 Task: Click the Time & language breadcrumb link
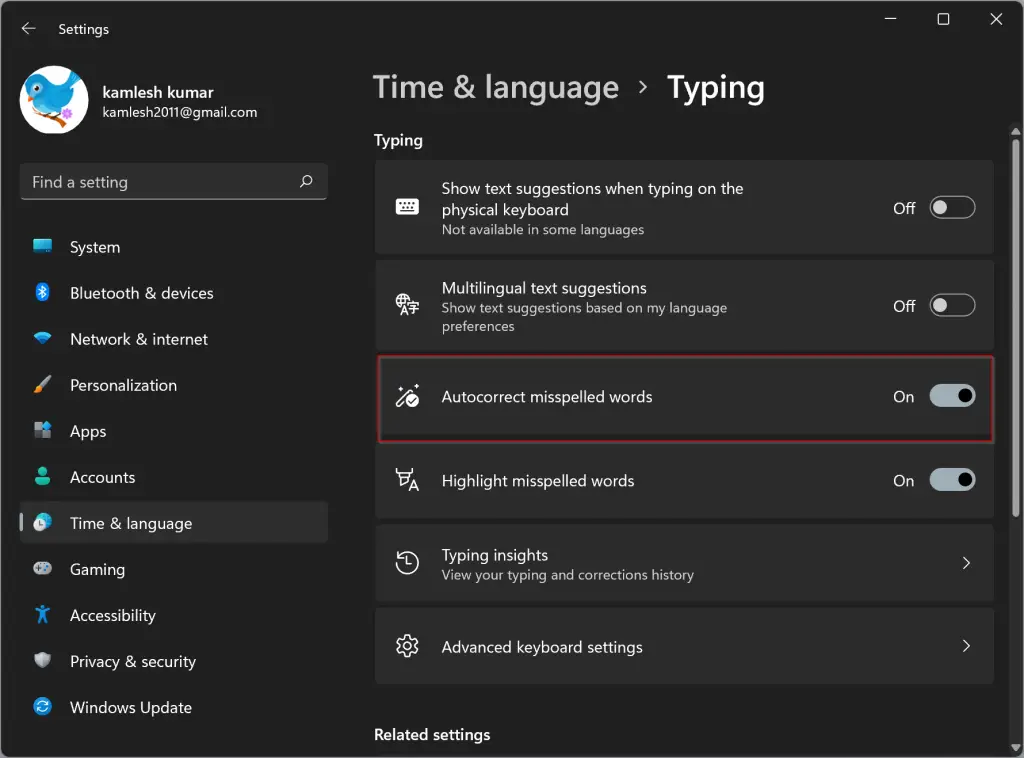click(x=496, y=88)
